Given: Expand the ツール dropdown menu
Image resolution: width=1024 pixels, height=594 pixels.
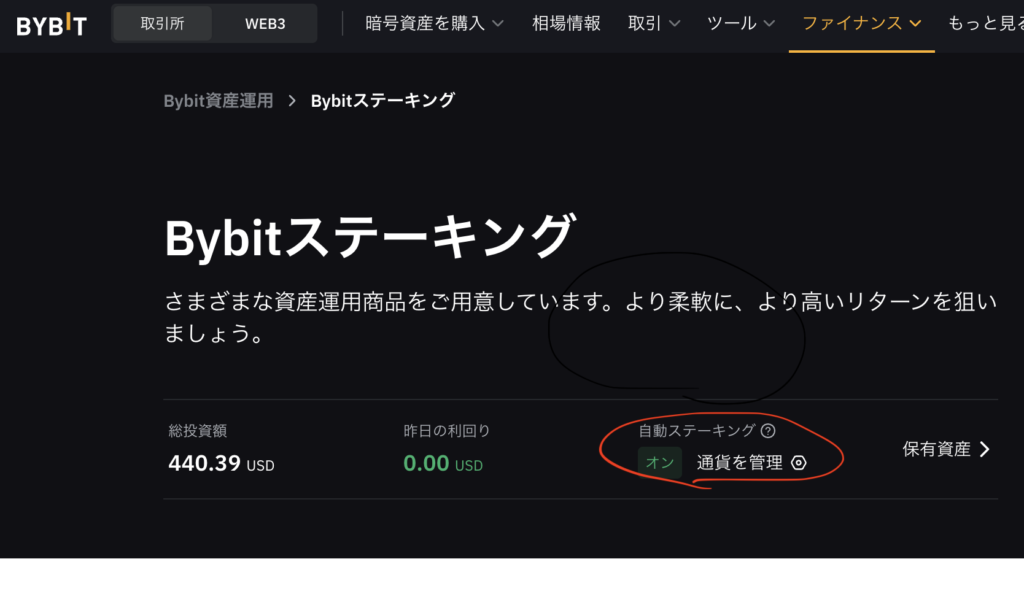Looking at the screenshot, I should coord(741,23).
